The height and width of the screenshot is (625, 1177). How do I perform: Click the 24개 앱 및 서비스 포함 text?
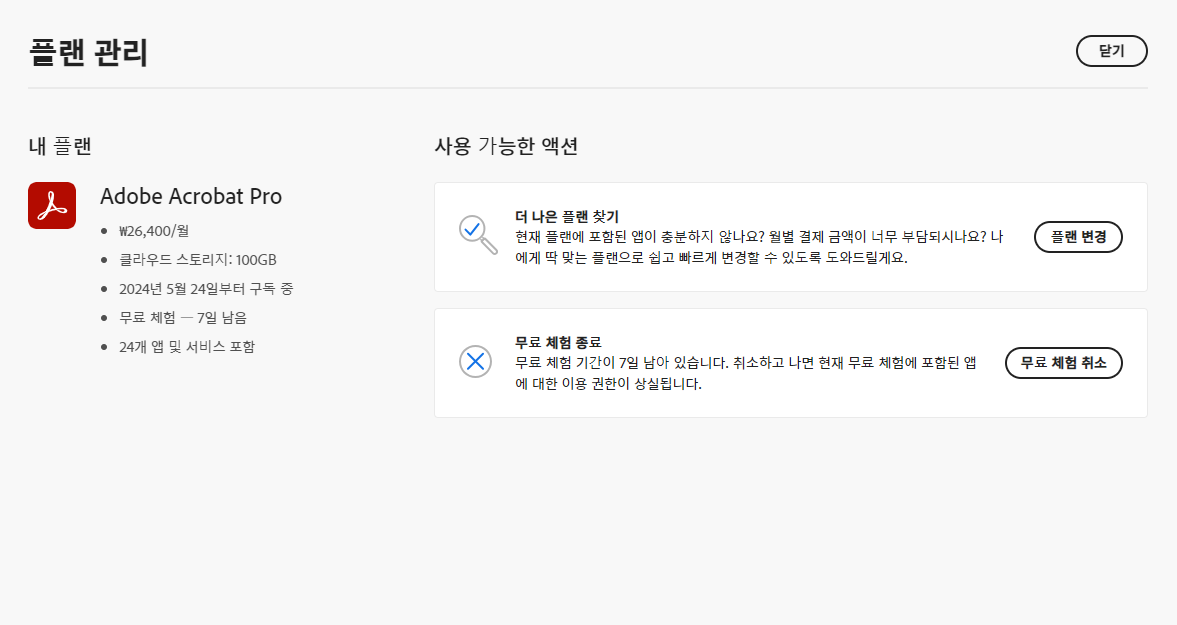coord(187,347)
